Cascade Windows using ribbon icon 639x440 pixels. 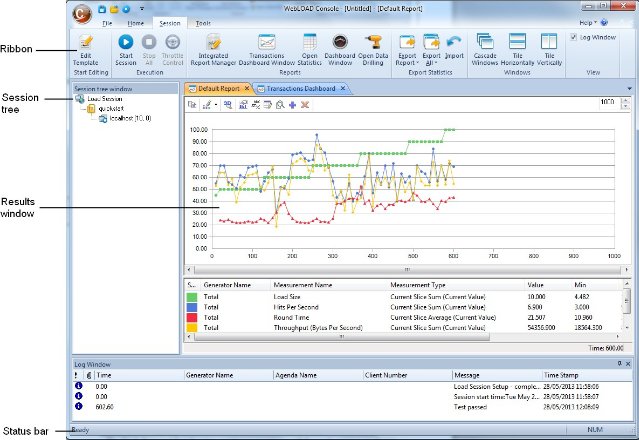pos(486,42)
